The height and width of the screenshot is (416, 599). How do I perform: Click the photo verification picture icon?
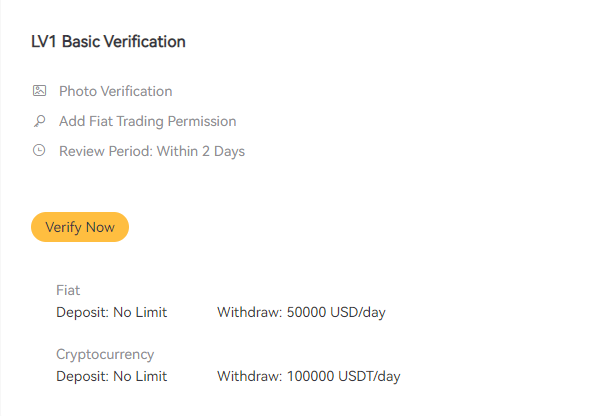39,91
